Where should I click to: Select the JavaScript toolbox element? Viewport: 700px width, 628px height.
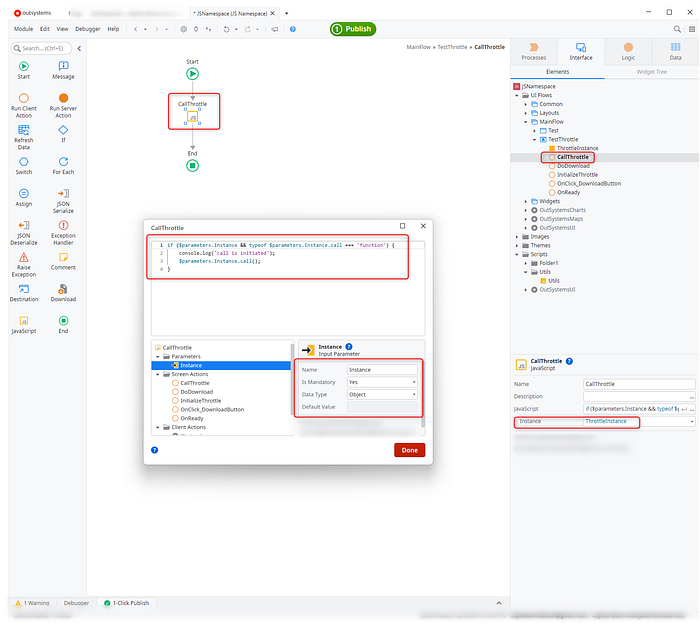[x=24, y=321]
